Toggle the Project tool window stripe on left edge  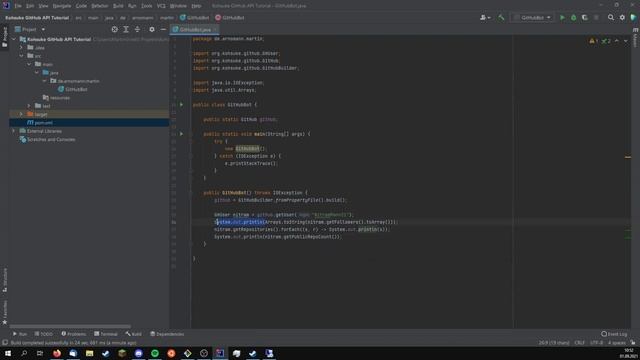coord(5,37)
